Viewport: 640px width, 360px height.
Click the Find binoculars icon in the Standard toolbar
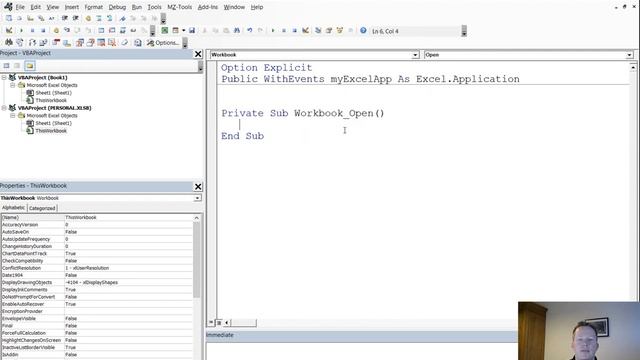coord(237,31)
